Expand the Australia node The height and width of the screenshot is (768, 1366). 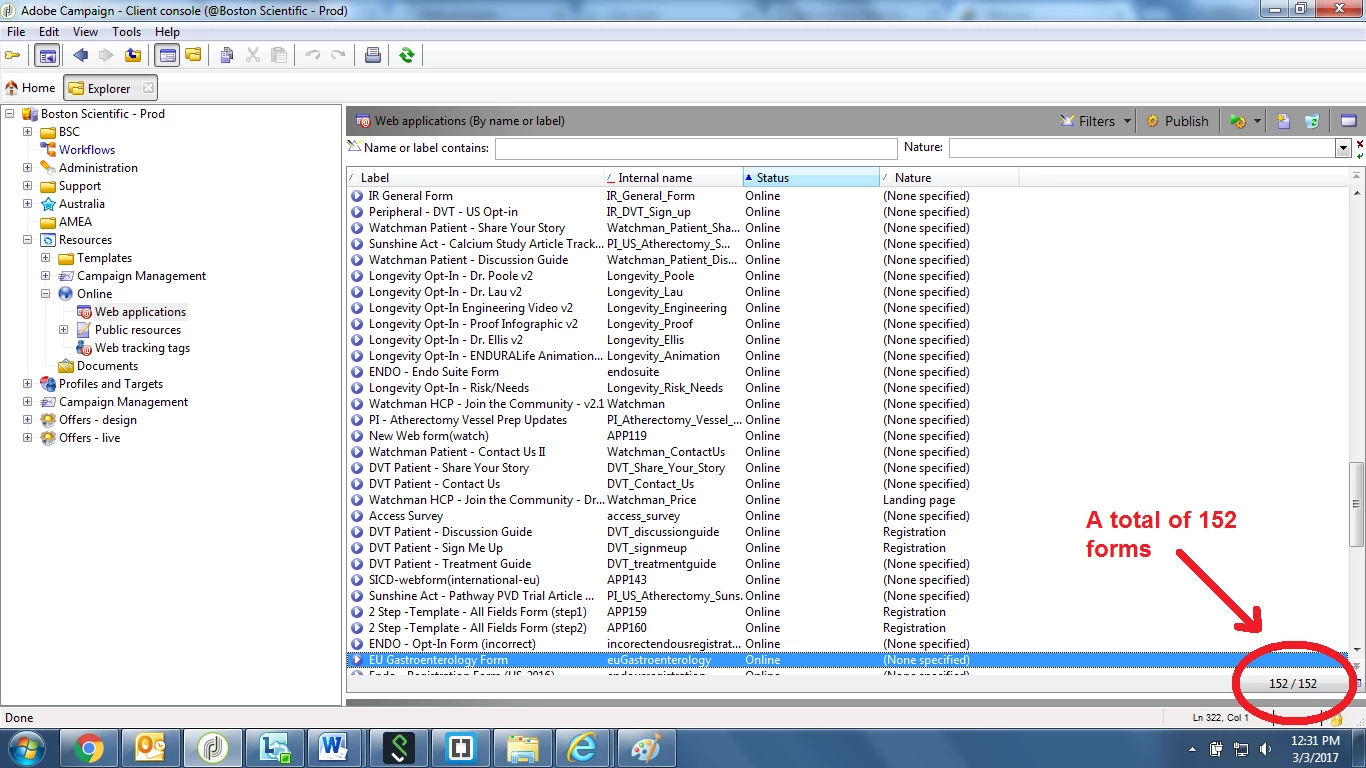(27, 204)
